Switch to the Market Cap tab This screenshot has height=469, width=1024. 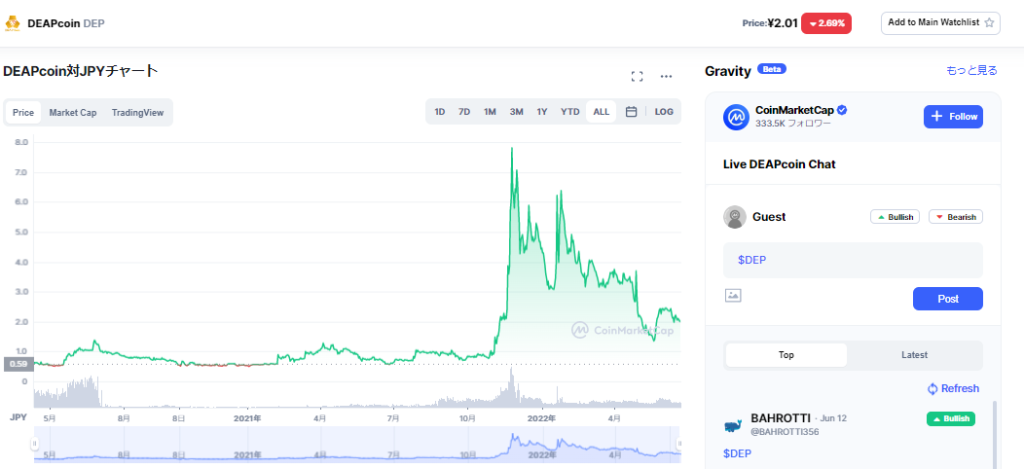pyautogui.click(x=73, y=113)
